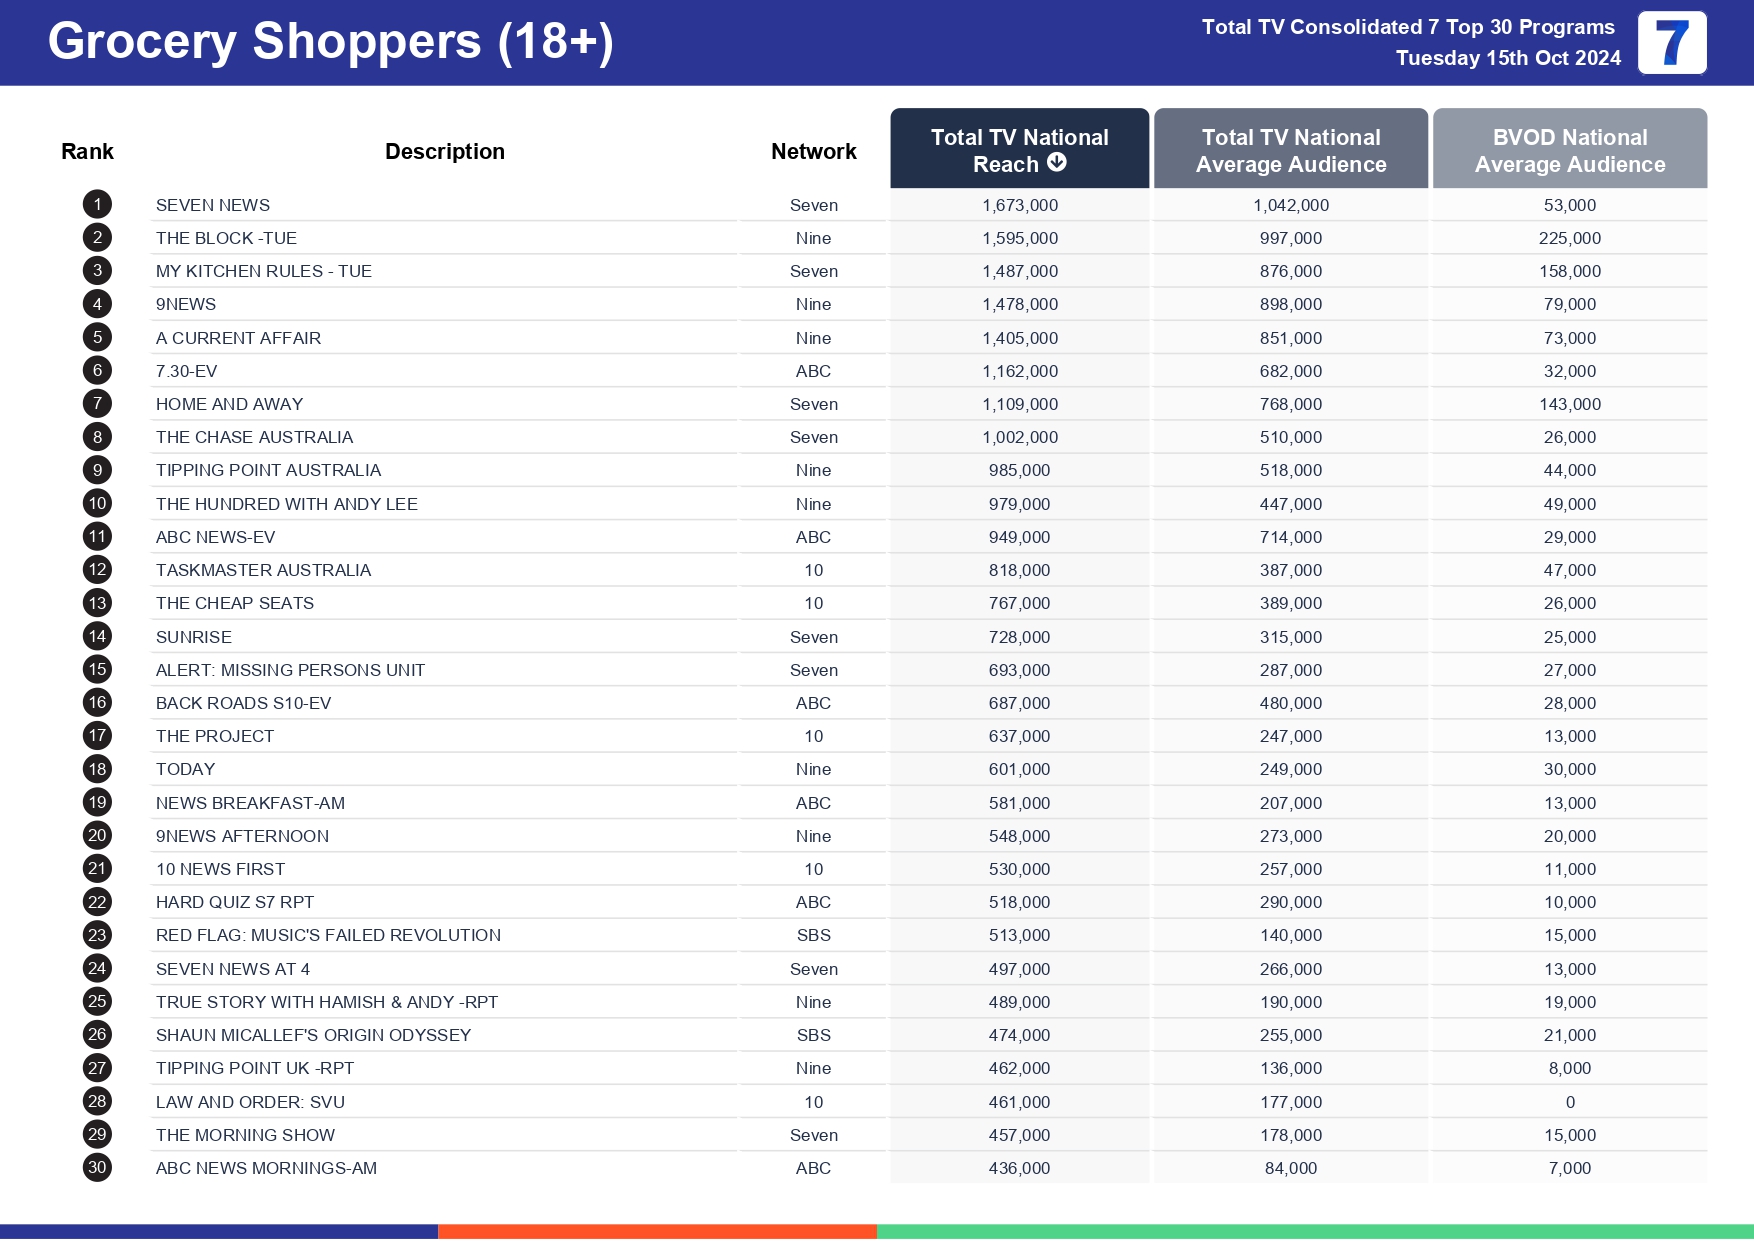
Task: Click the rank 15 circle badge
Action: (97, 670)
